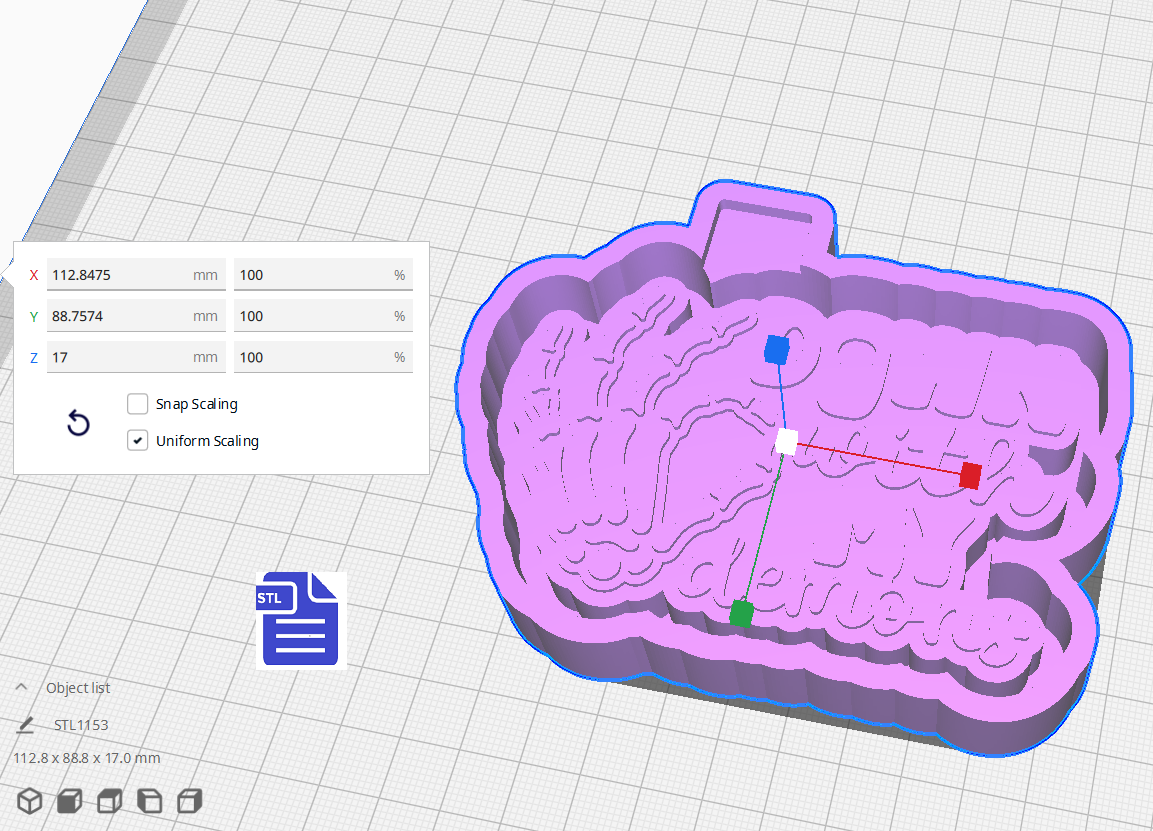Screen dimensions: 1153x831
Task: Switch to the top view preset
Action: coord(109,800)
